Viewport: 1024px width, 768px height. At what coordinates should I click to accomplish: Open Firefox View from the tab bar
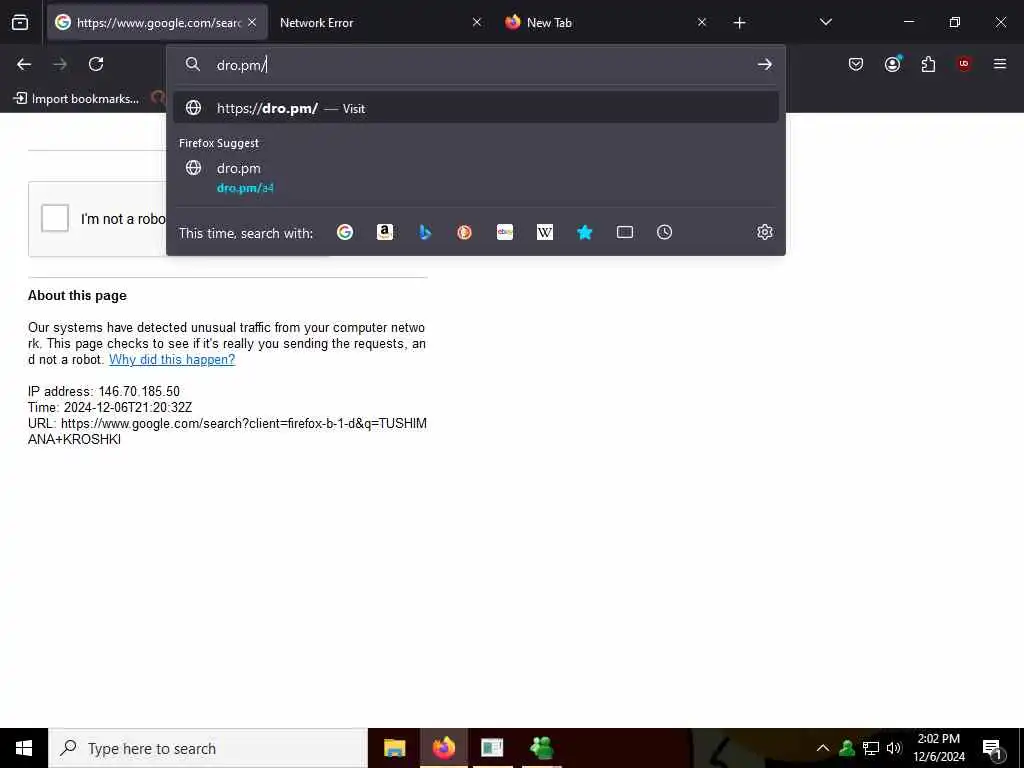(20, 23)
